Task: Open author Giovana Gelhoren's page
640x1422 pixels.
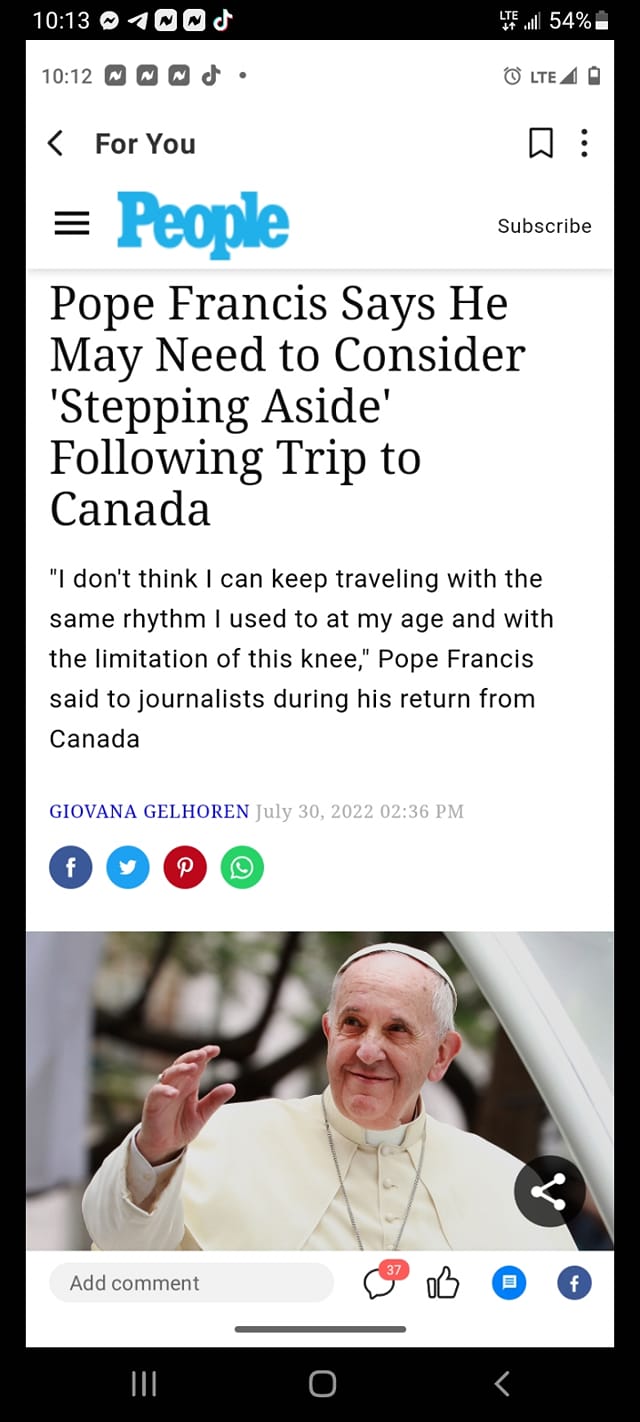Action: [149, 811]
